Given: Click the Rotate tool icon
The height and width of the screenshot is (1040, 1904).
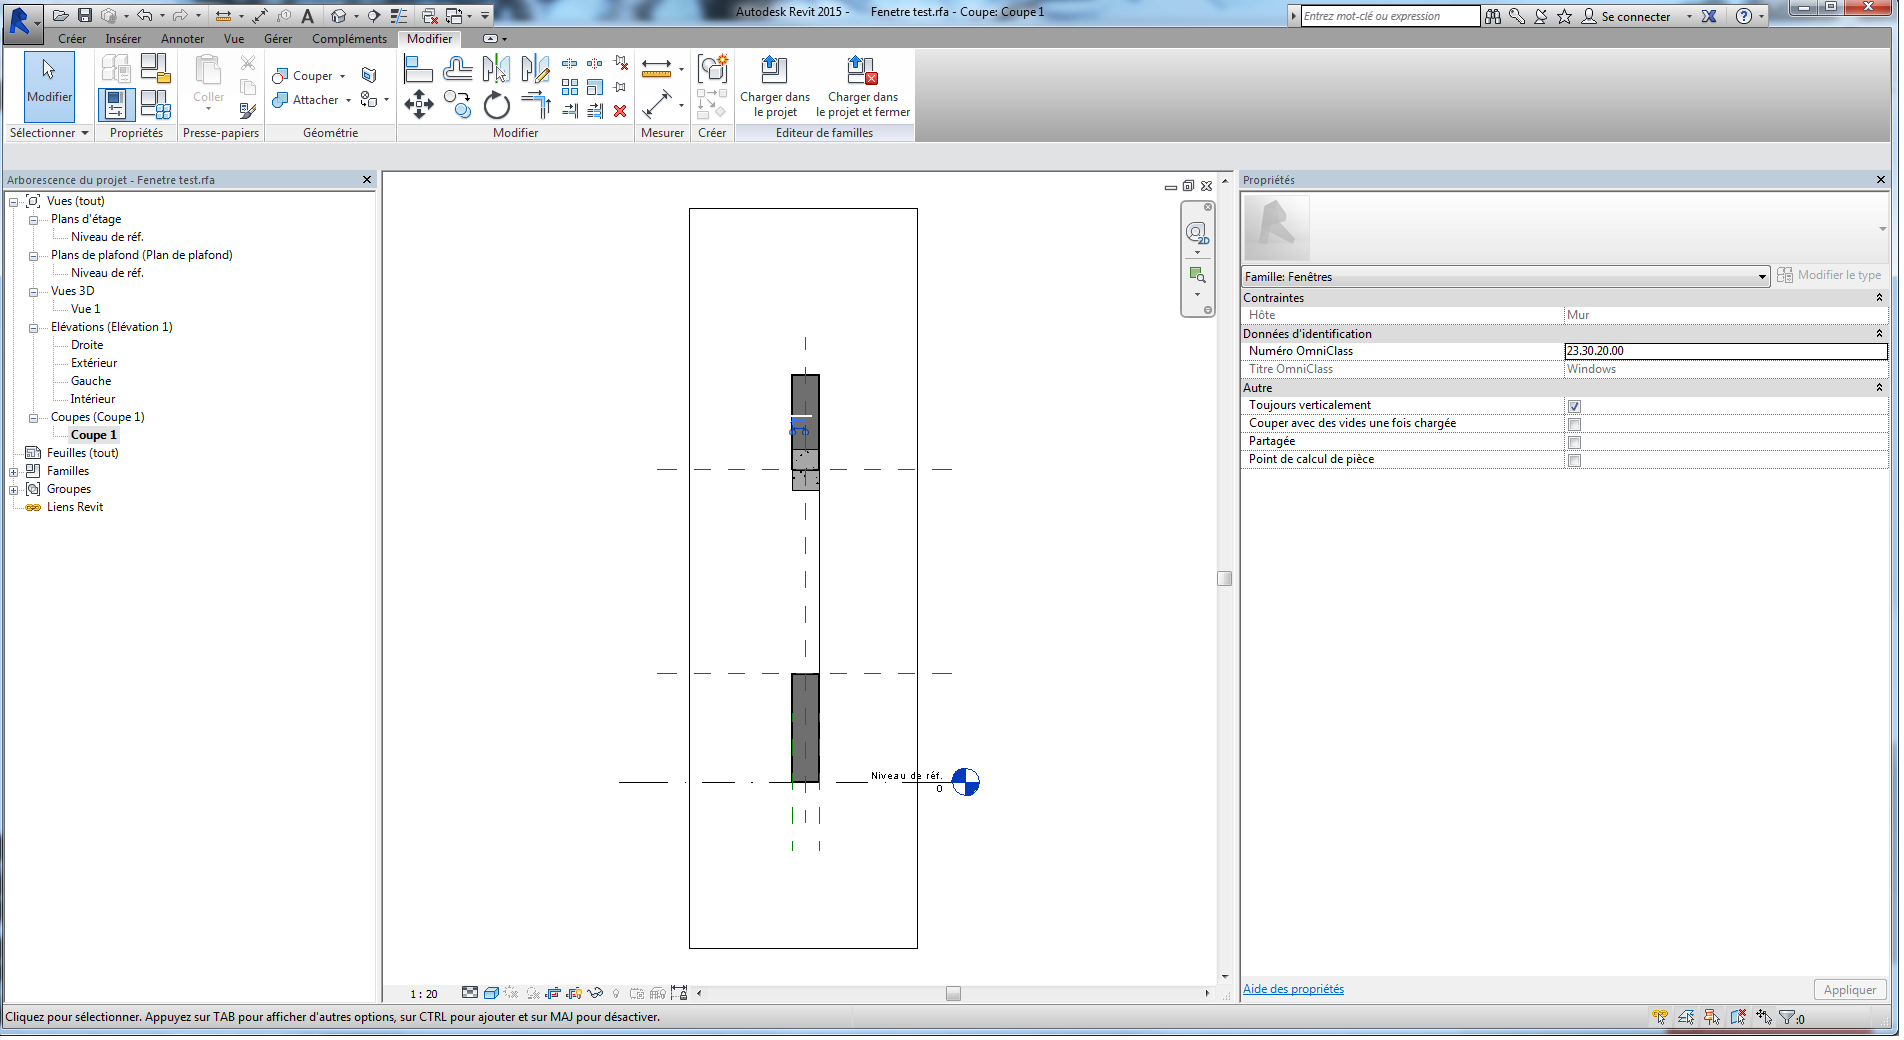Looking at the screenshot, I should pyautogui.click(x=497, y=105).
